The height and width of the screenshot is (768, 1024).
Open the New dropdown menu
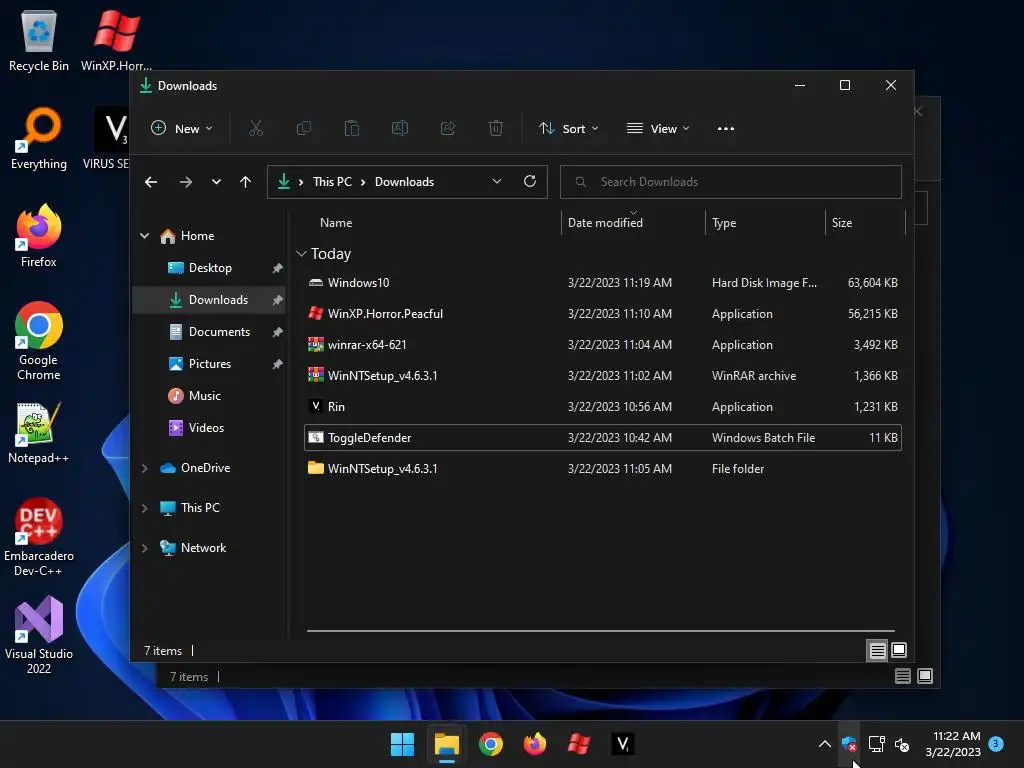[x=182, y=129]
